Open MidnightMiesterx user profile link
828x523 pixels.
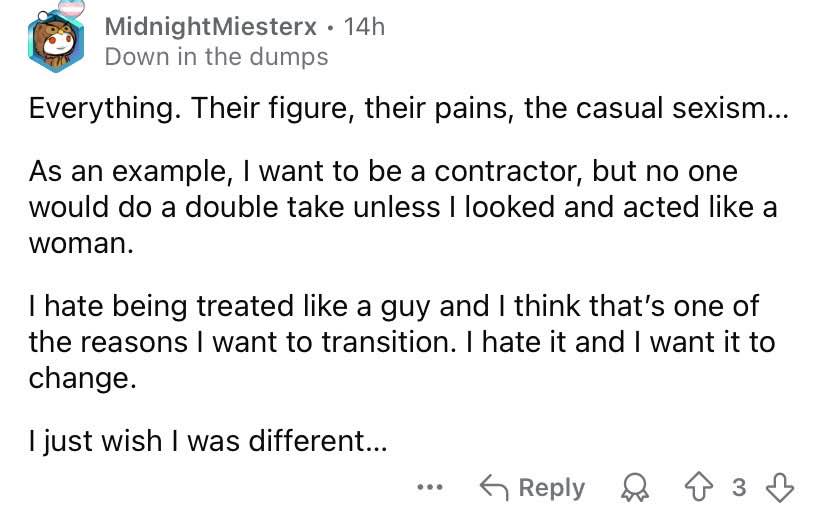[210, 26]
